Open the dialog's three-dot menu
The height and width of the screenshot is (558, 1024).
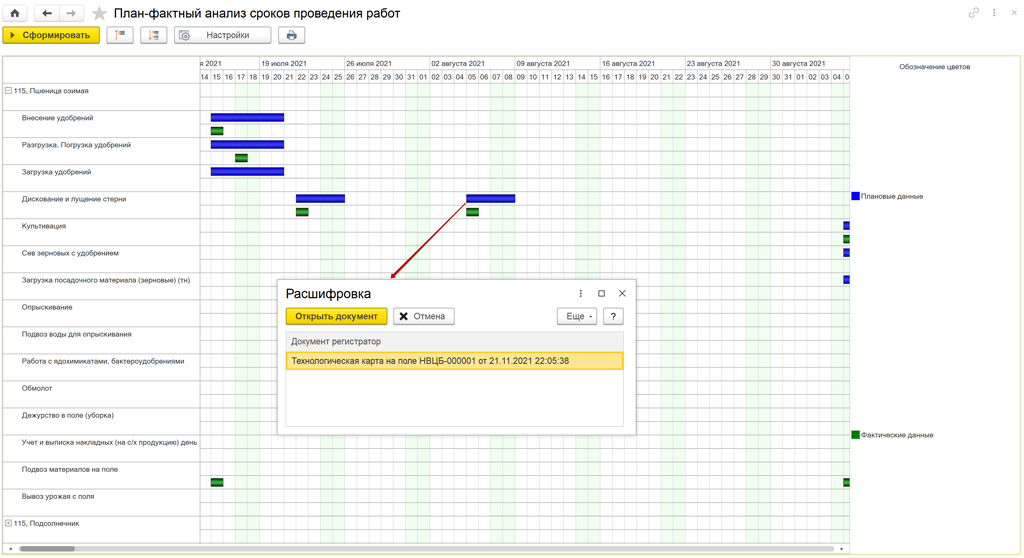[x=581, y=294]
